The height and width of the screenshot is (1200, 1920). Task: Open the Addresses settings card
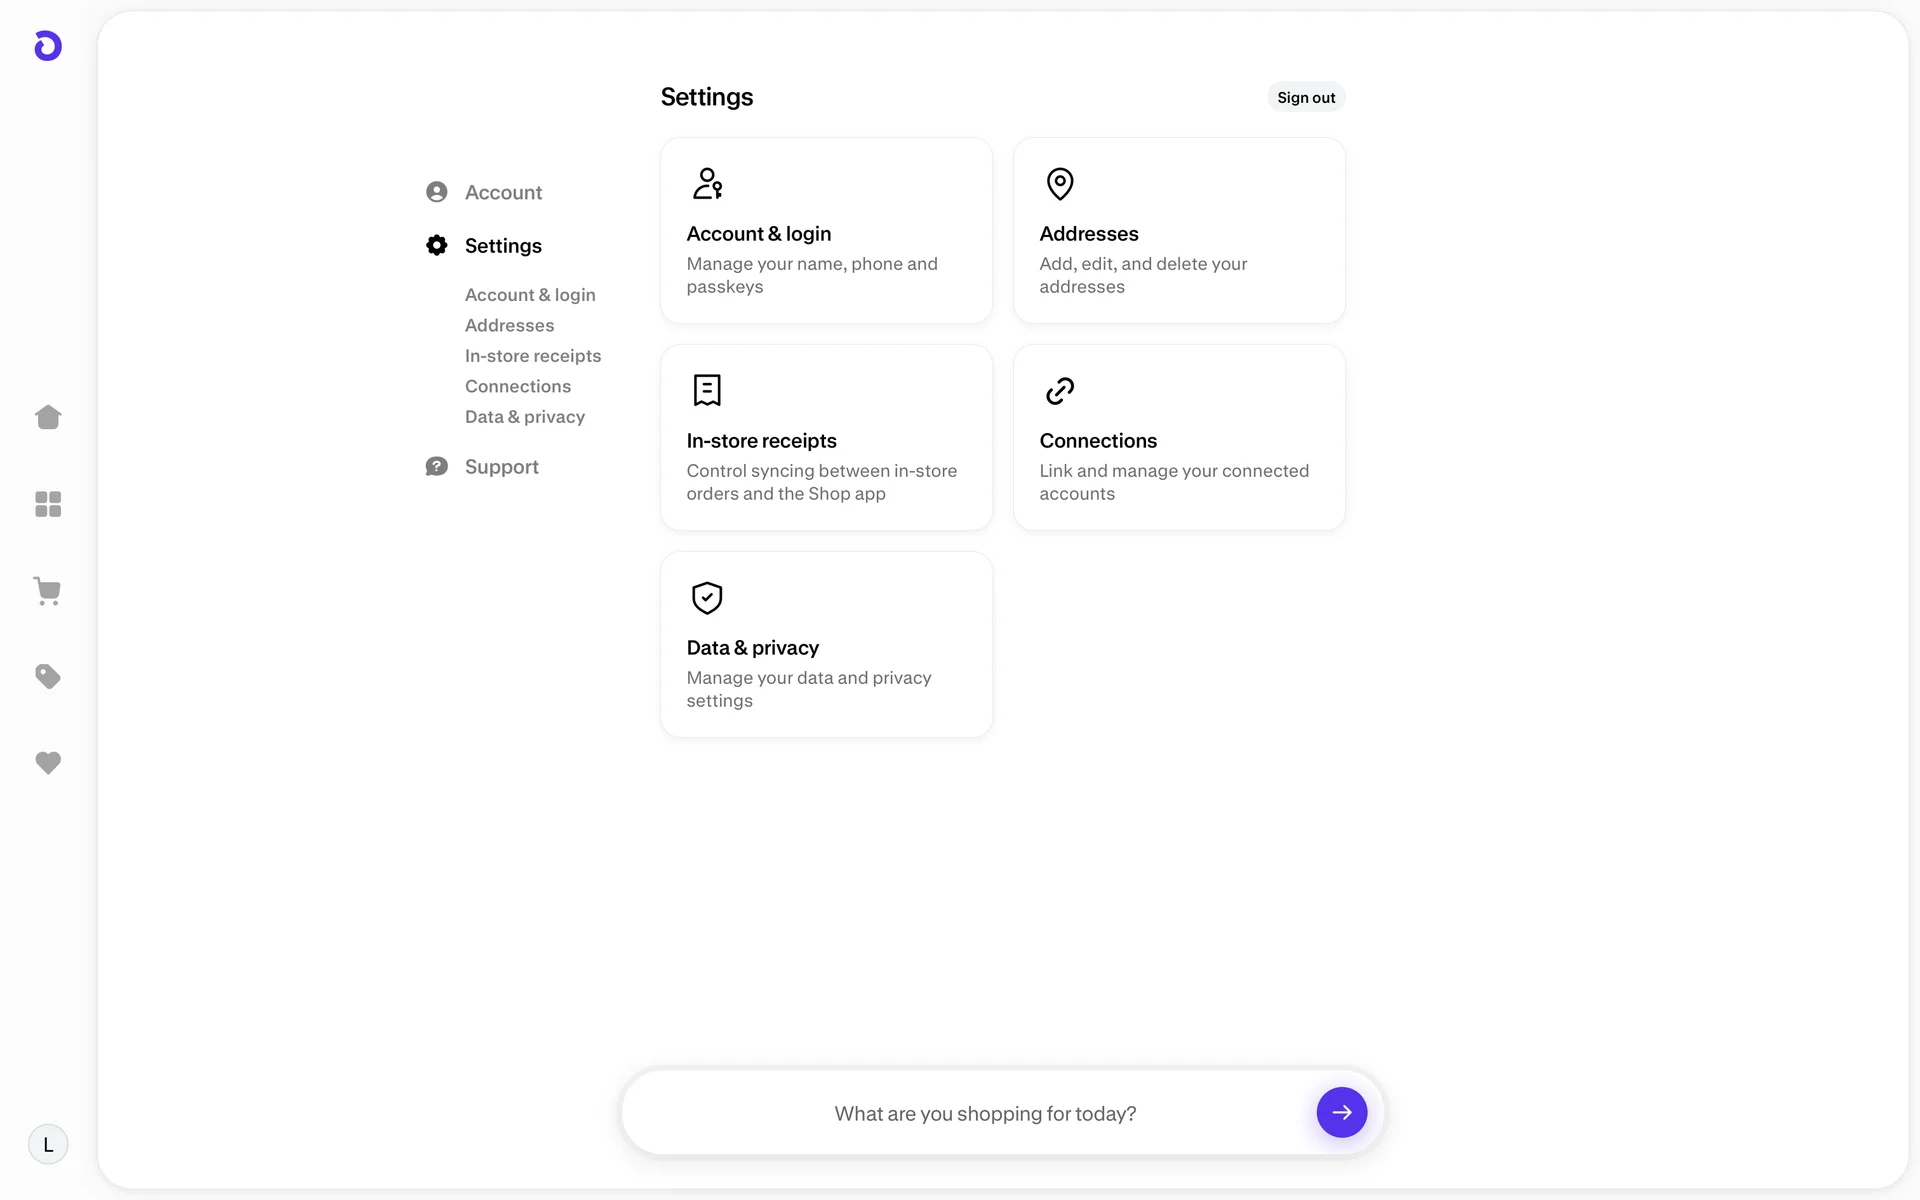pos(1179,230)
